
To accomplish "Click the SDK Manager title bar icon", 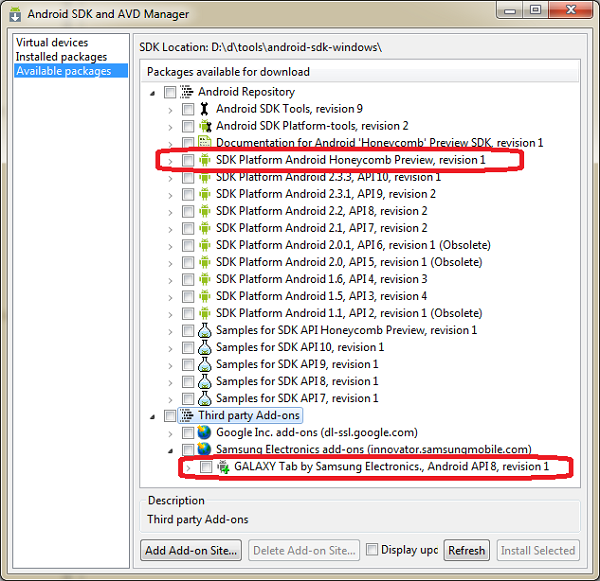I will click(15, 14).
